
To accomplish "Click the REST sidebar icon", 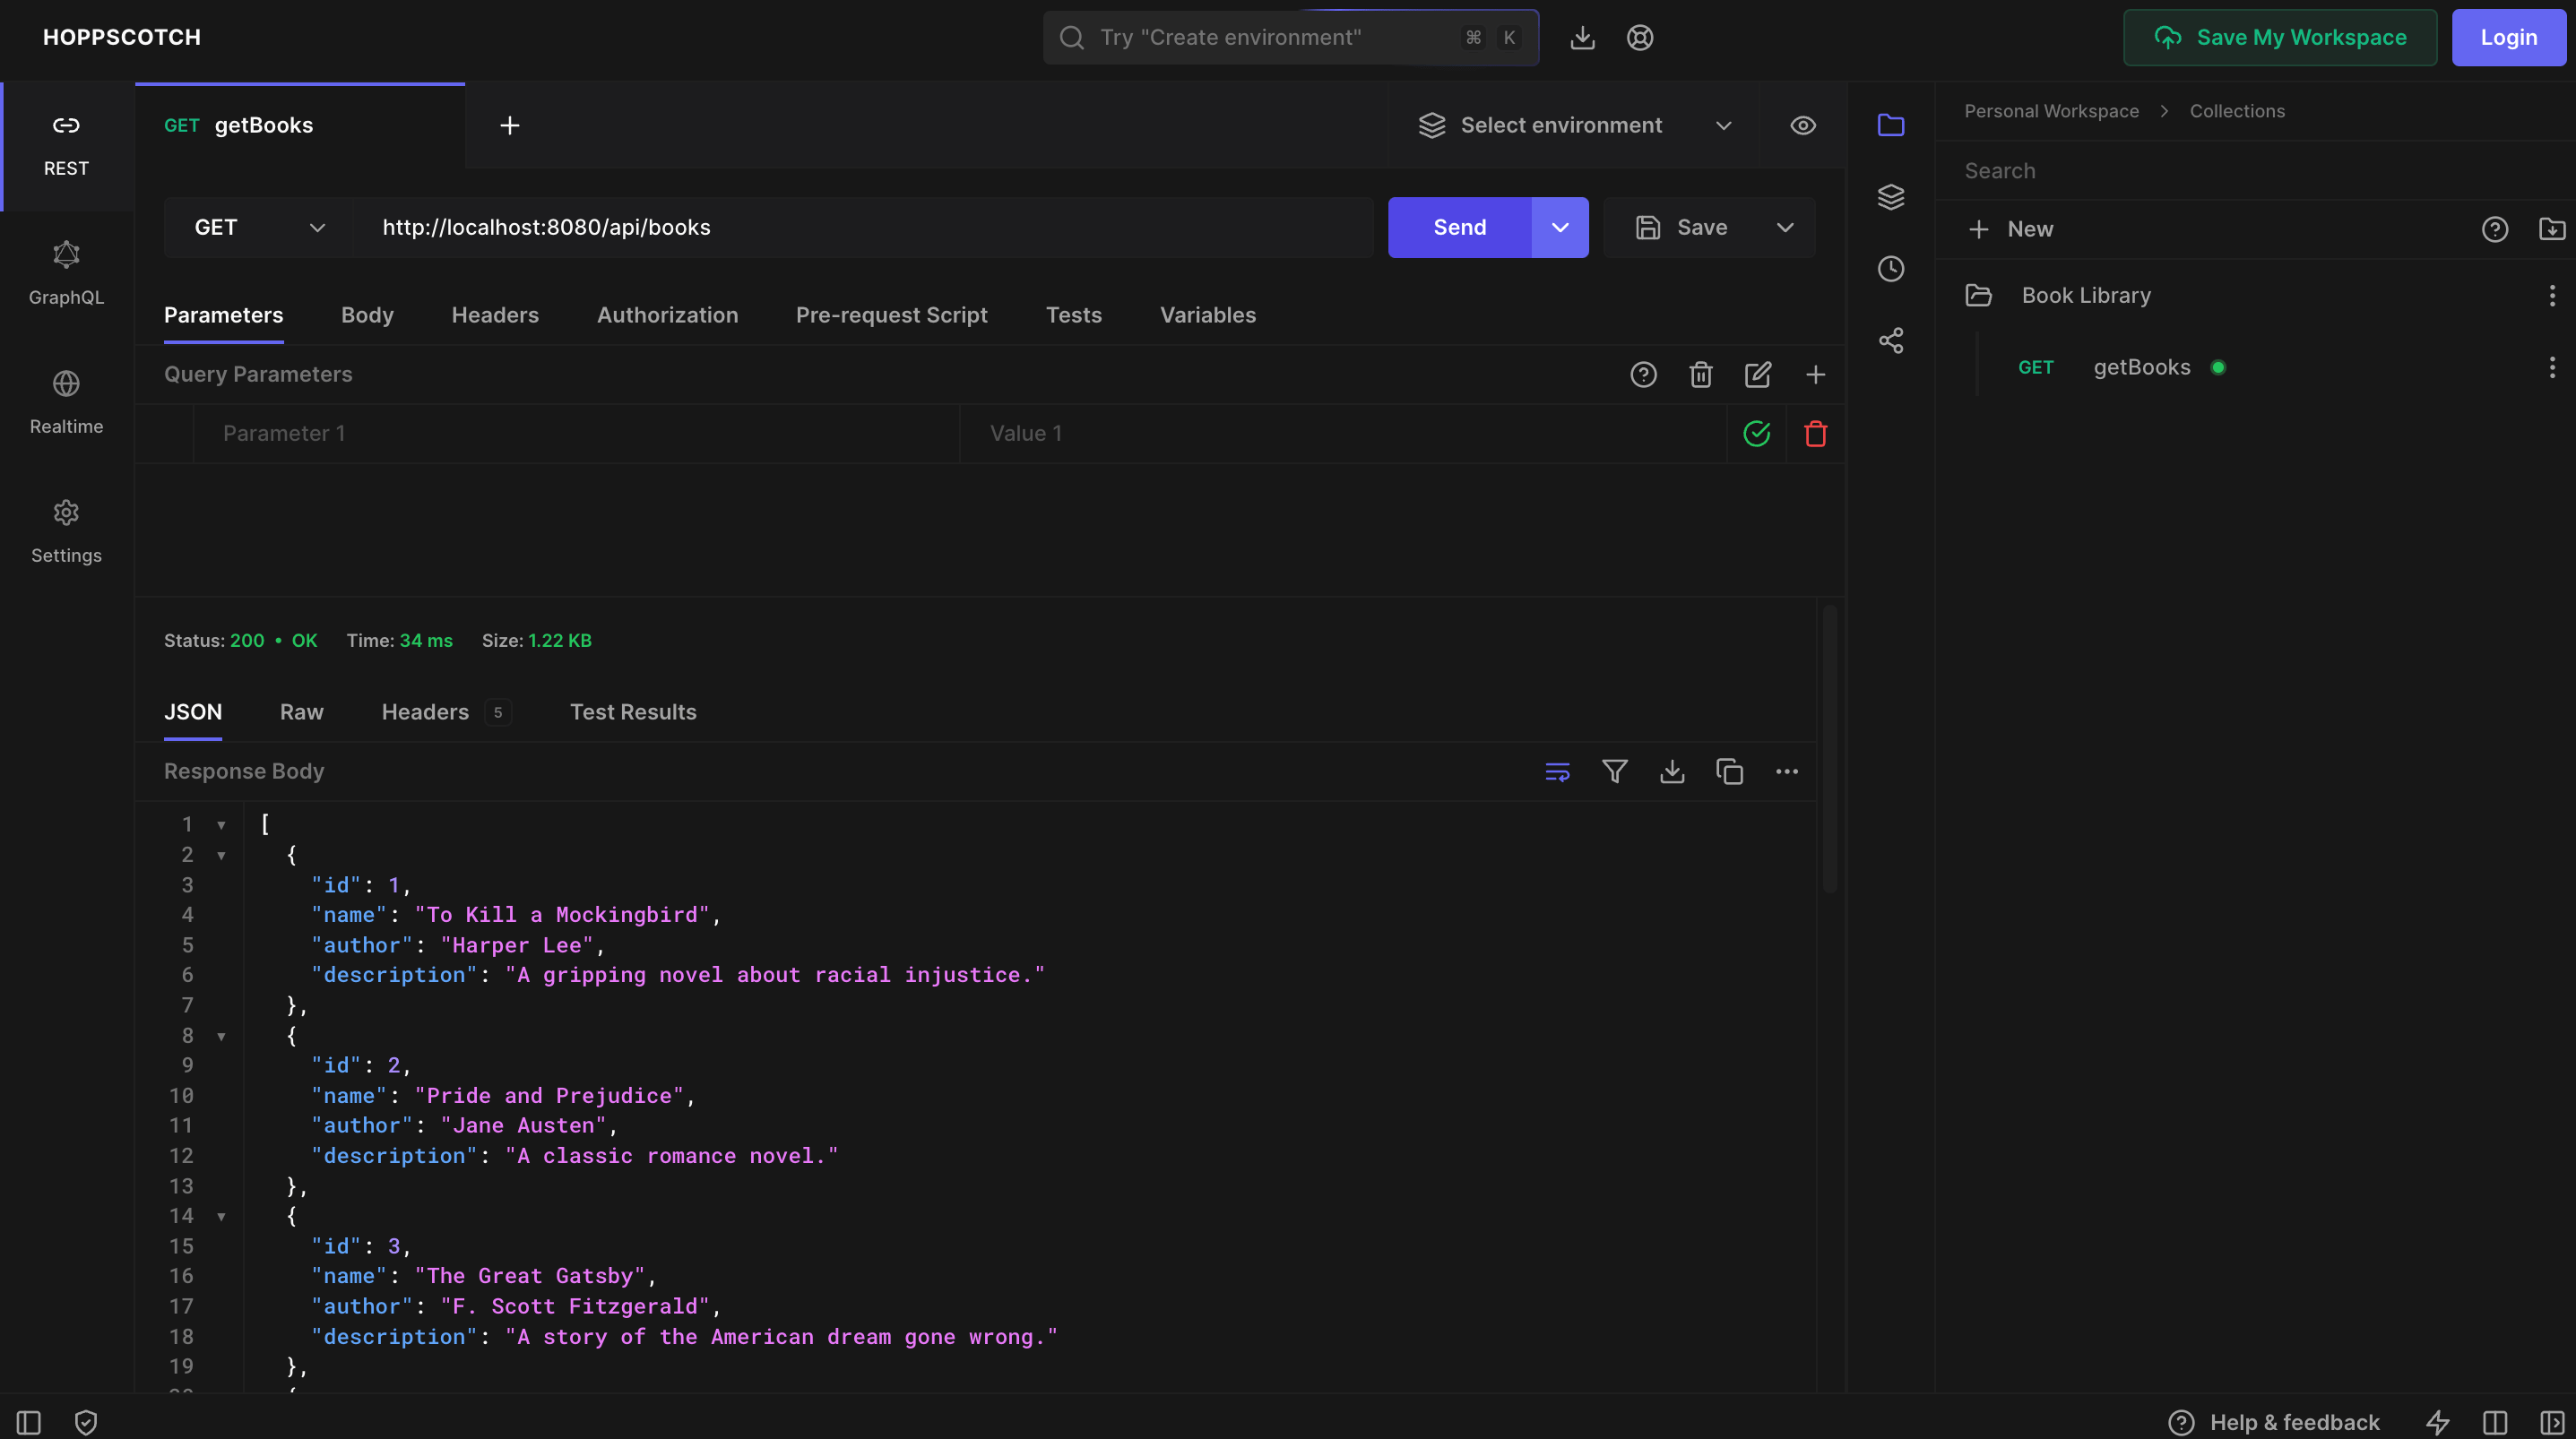I will click(65, 145).
